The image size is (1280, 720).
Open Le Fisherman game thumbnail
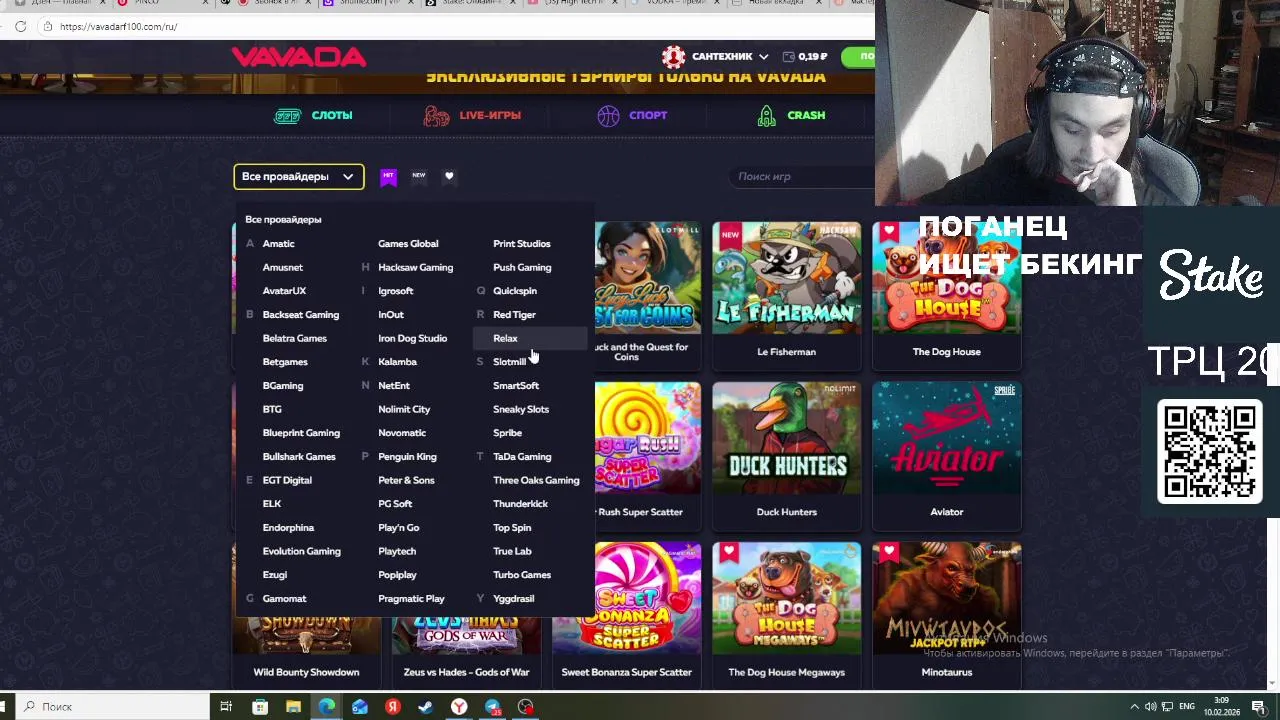pos(787,278)
